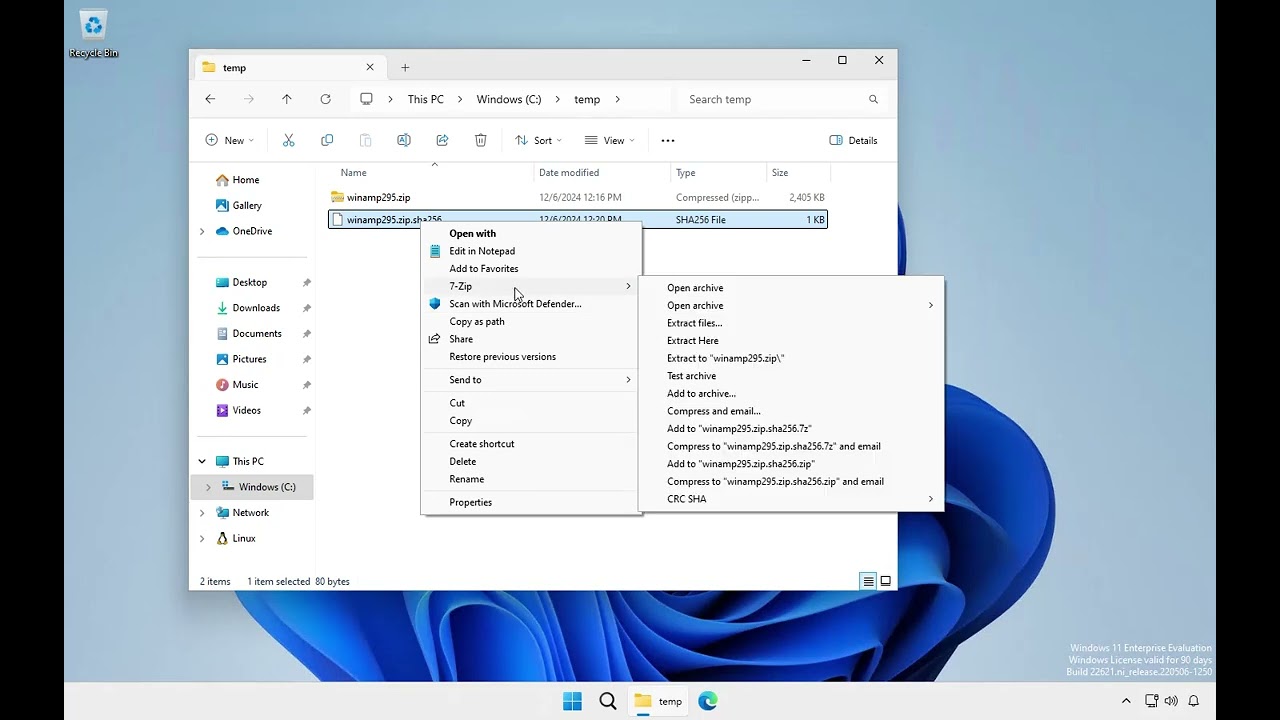Viewport: 1280px width, 720px height.
Task: Open the Sort dropdown
Action: 538,140
